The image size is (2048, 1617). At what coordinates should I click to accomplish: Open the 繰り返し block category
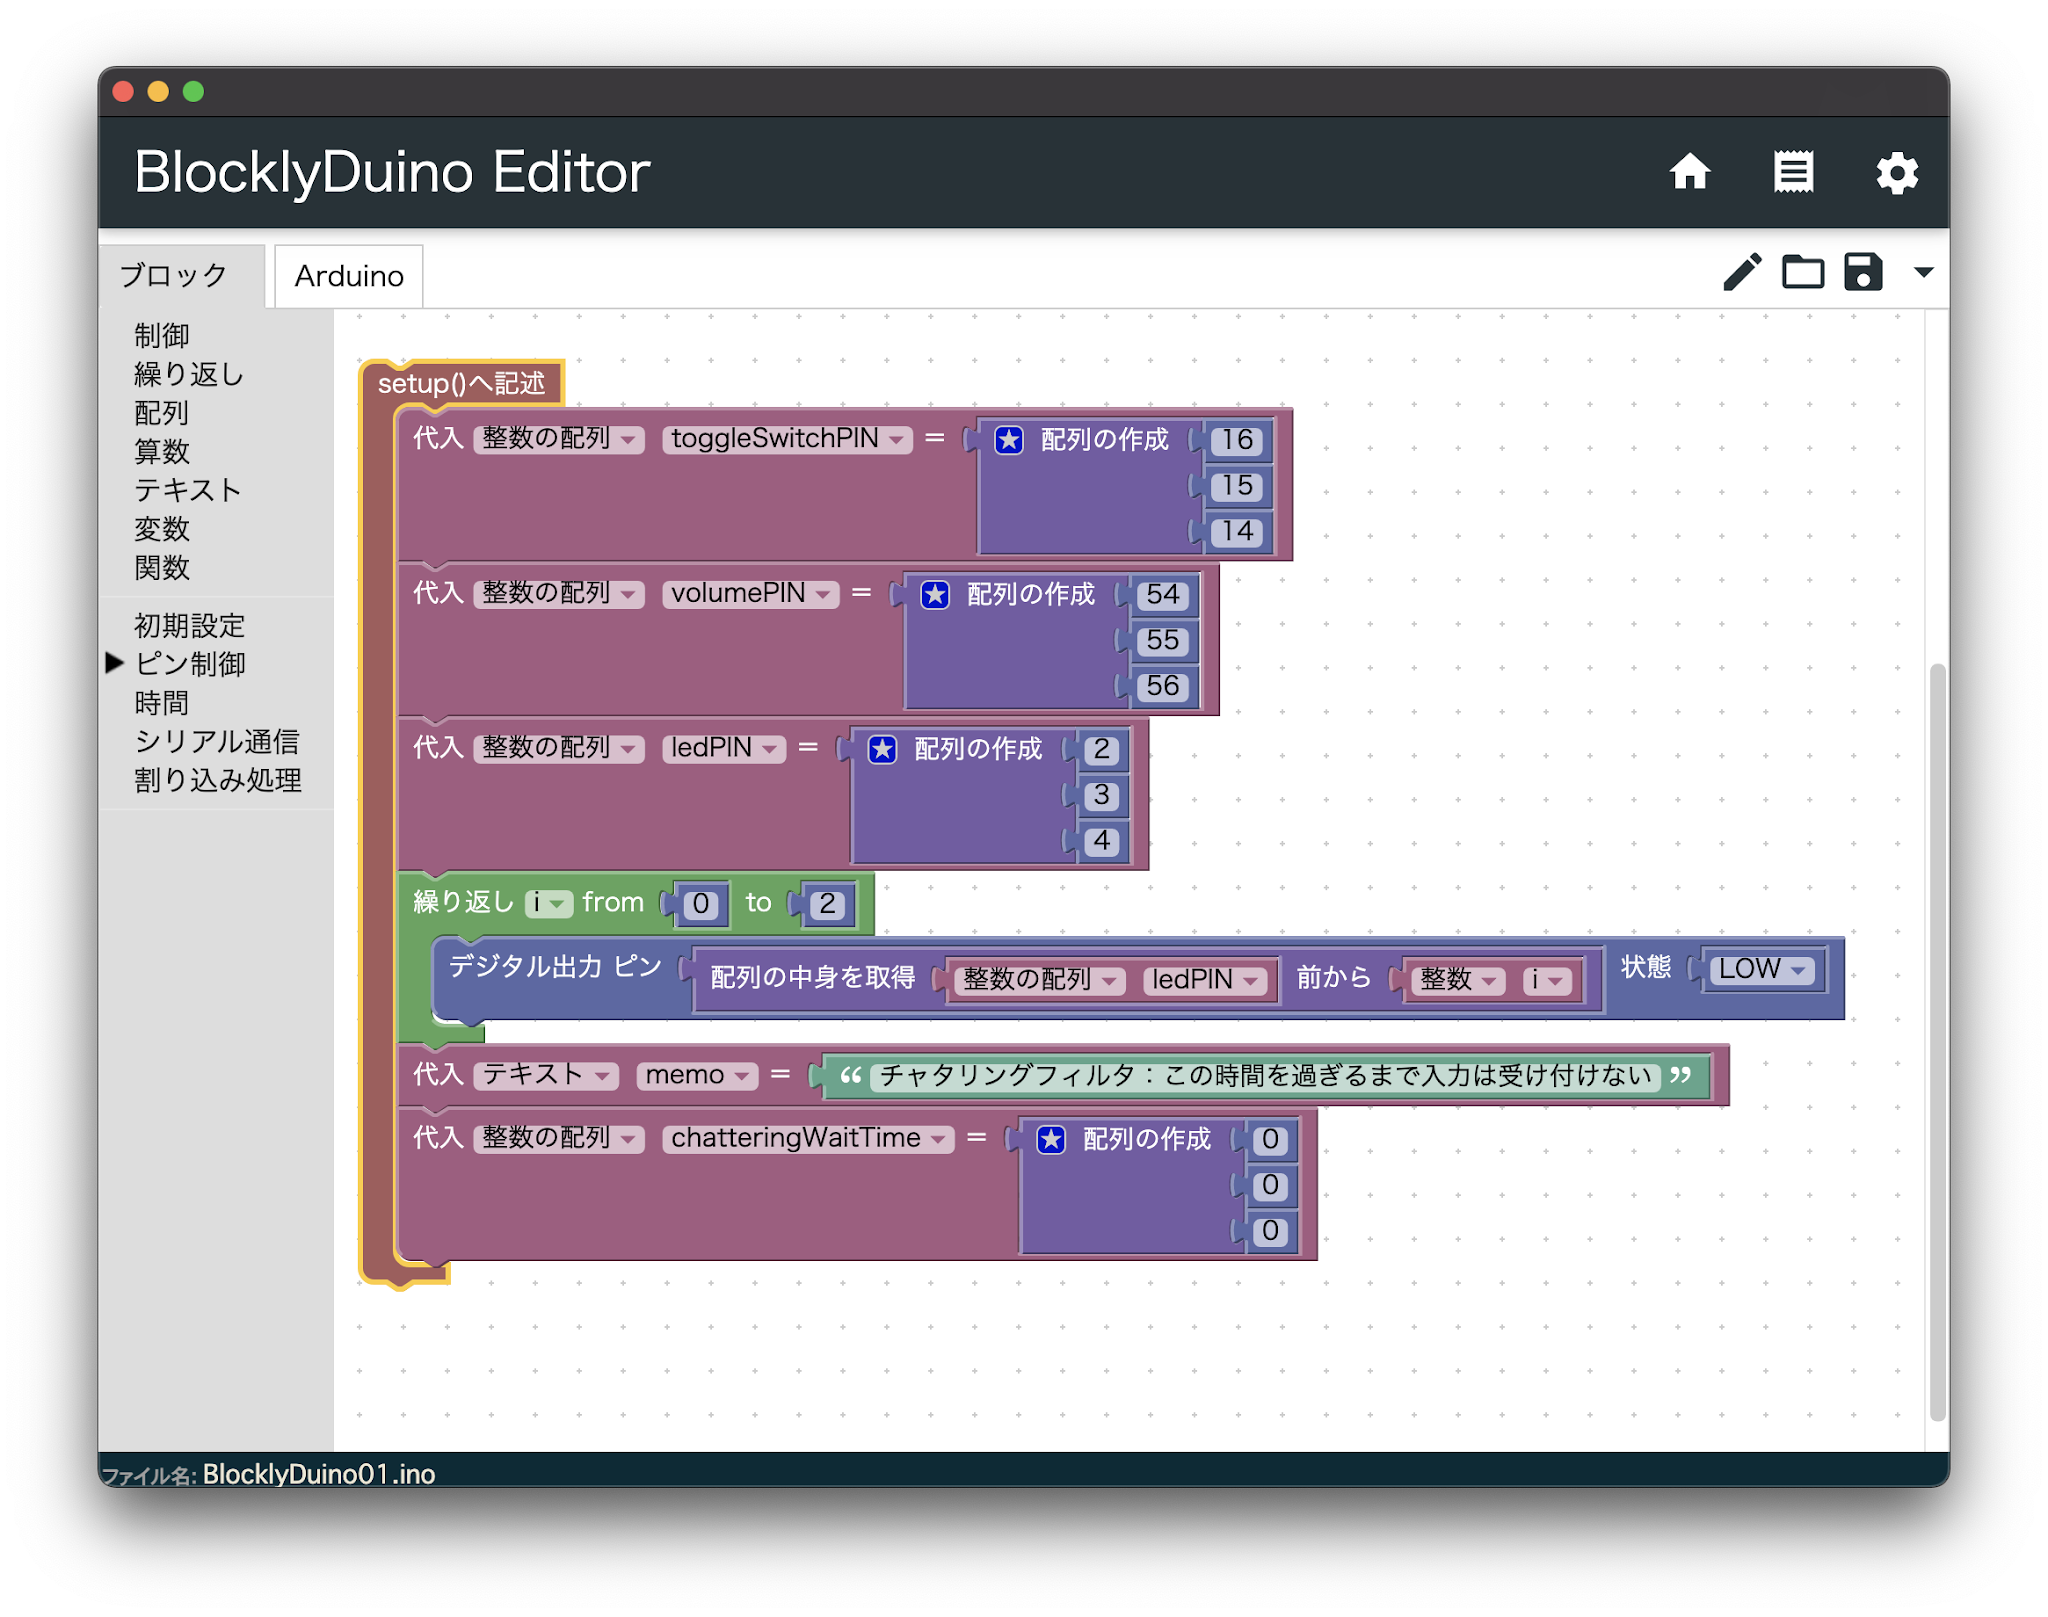(187, 374)
